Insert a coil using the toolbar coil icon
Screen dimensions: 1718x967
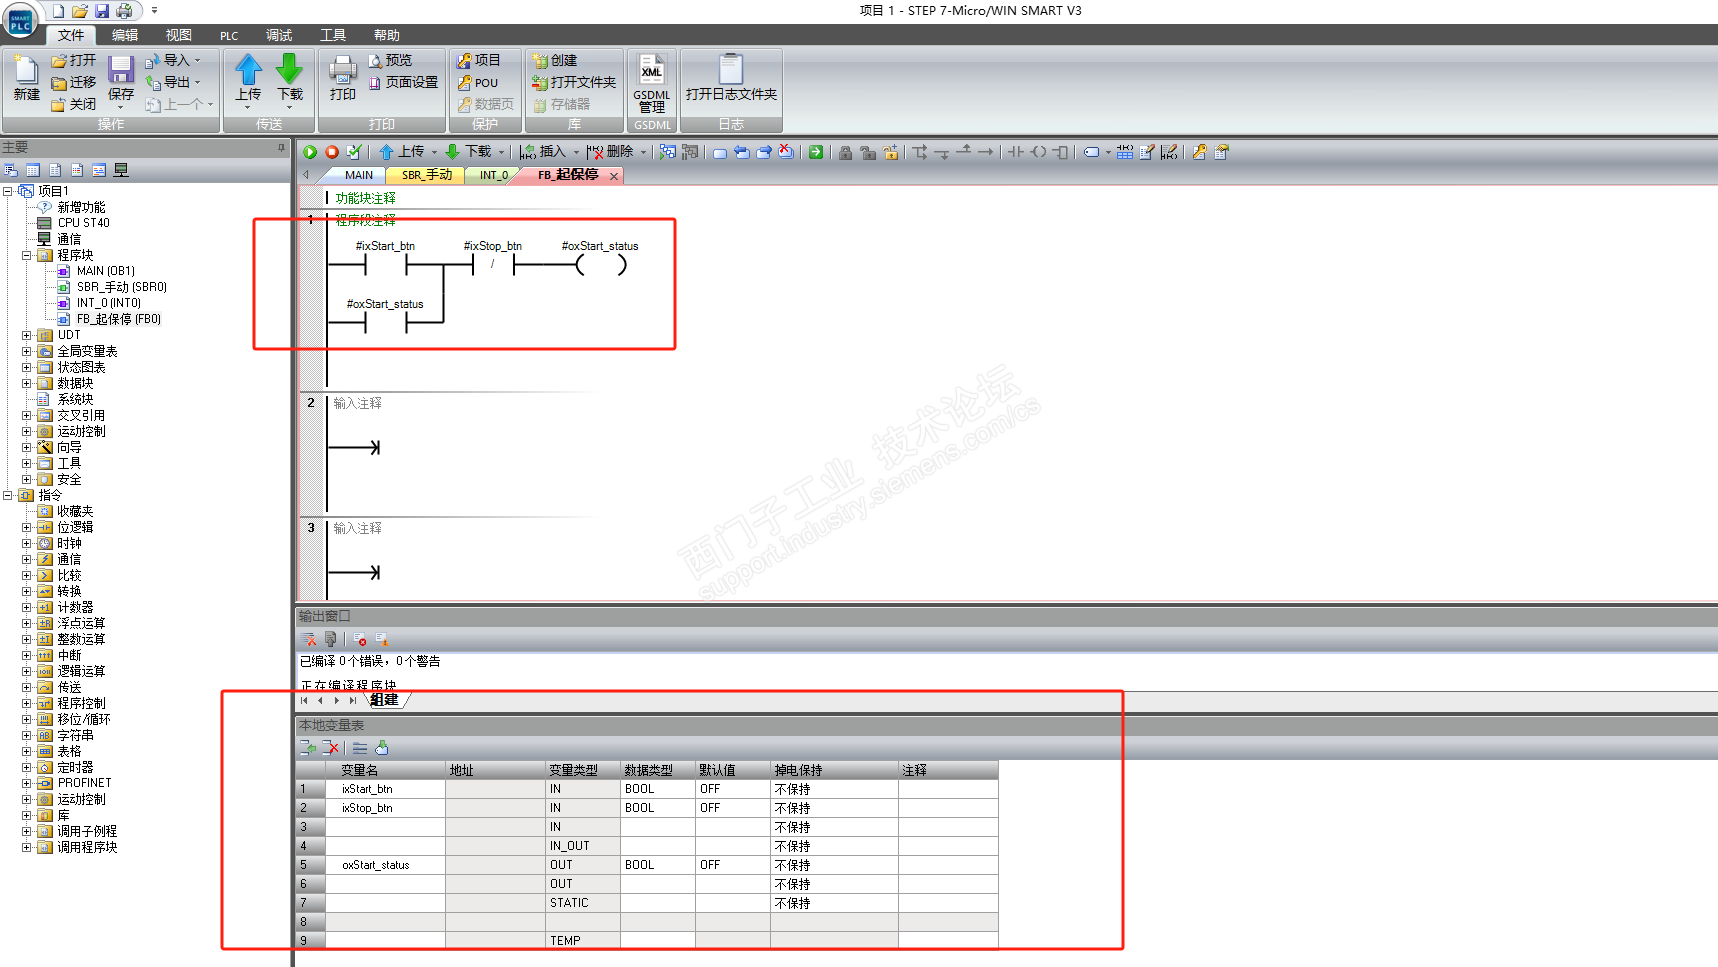pyautogui.click(x=1039, y=152)
